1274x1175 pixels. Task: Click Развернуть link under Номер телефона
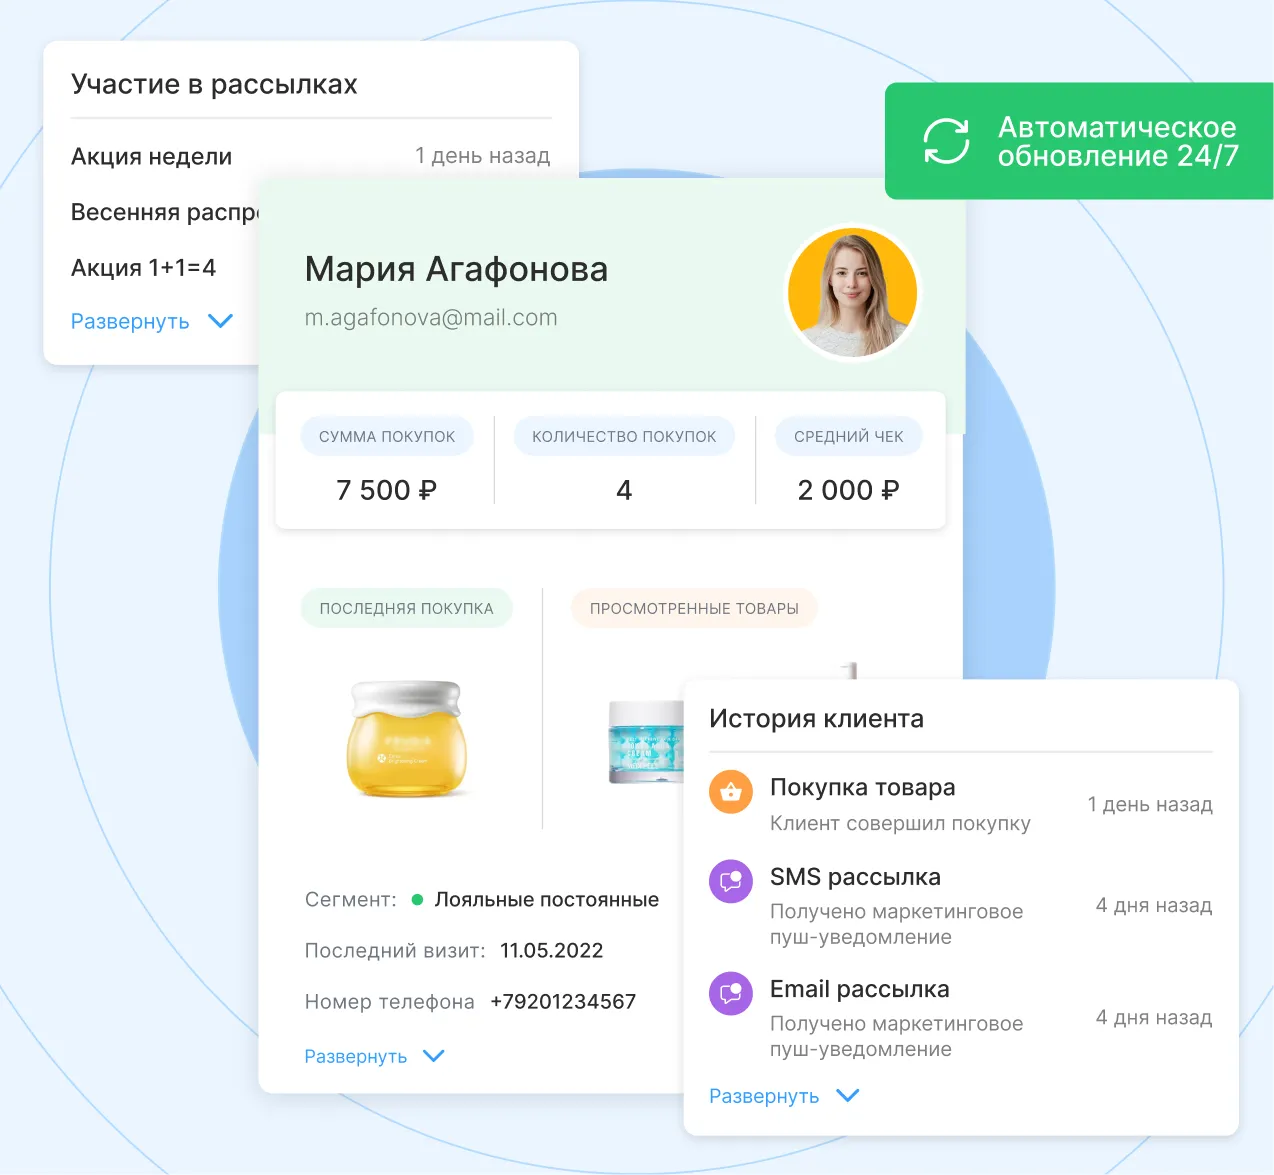[356, 1057]
